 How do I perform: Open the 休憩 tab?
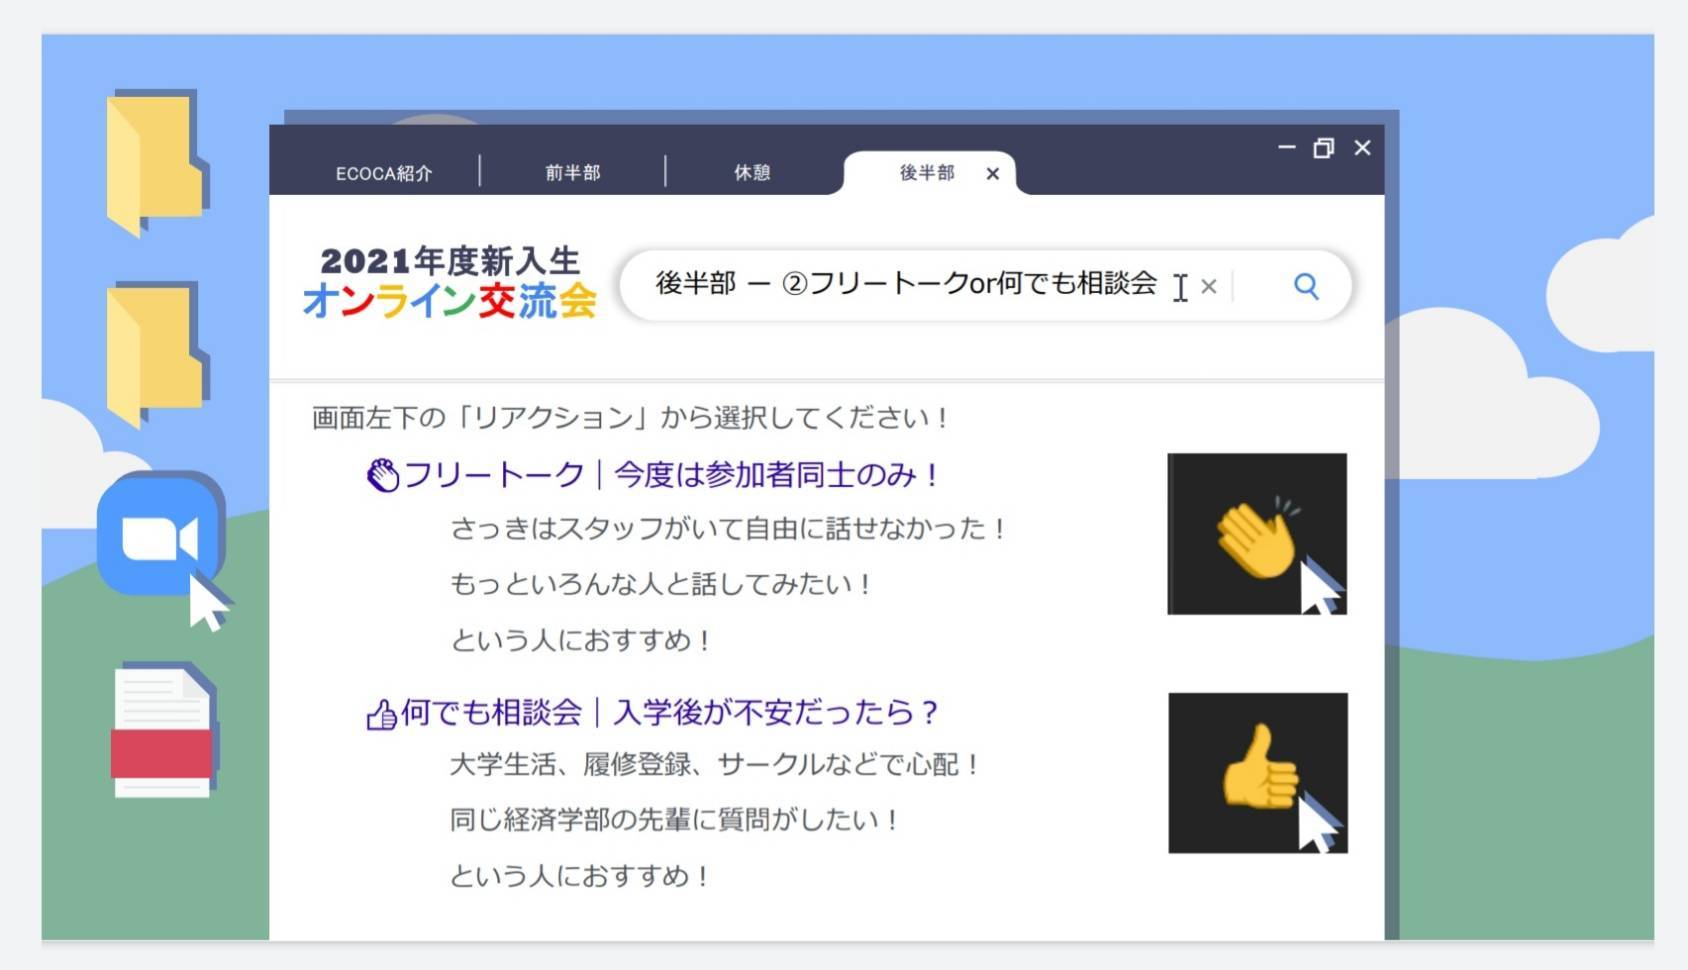pos(752,172)
